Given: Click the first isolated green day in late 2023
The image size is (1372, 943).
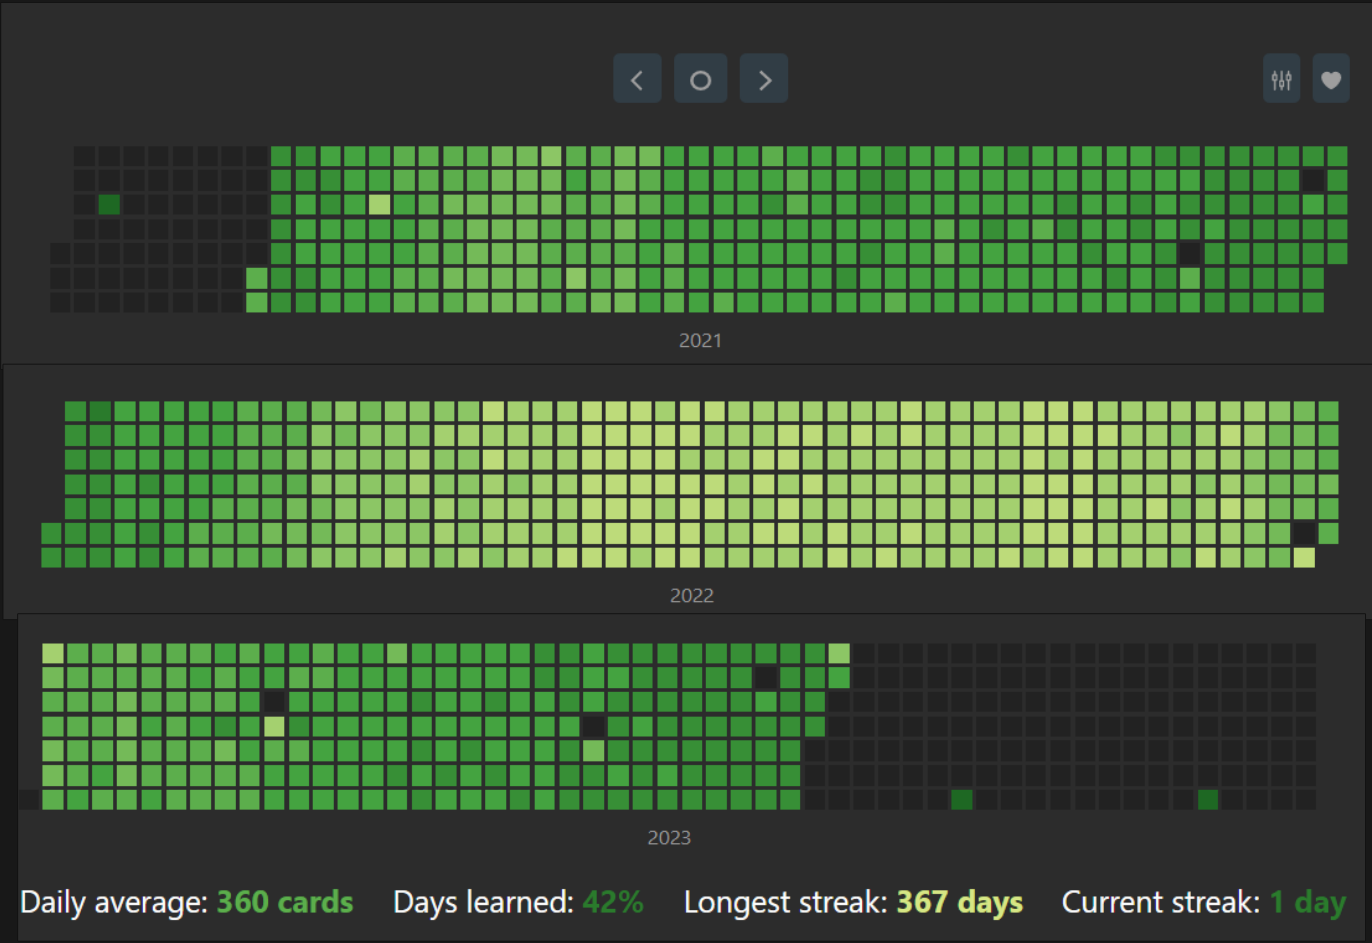Looking at the screenshot, I should click(961, 799).
